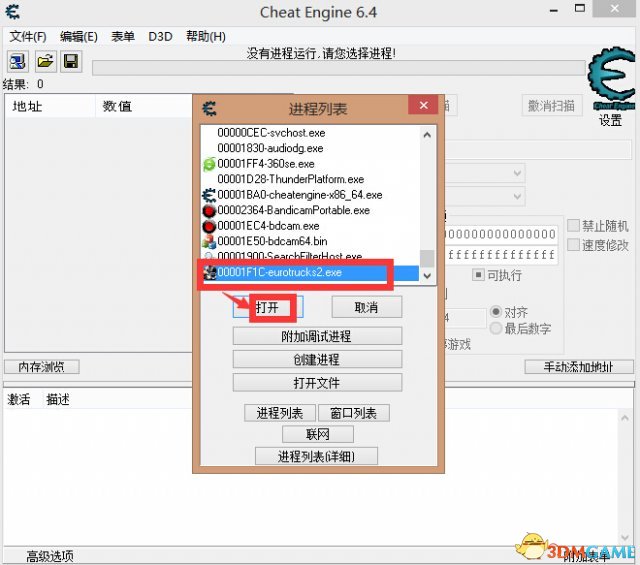Click the address list scroll-up arrow
Viewport: 640px width, 565px height.
tap(624, 418)
